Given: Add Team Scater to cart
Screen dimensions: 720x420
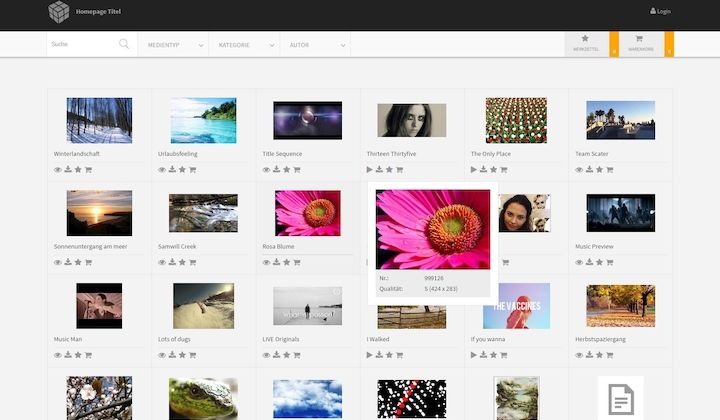Looking at the screenshot, I should point(608,170).
